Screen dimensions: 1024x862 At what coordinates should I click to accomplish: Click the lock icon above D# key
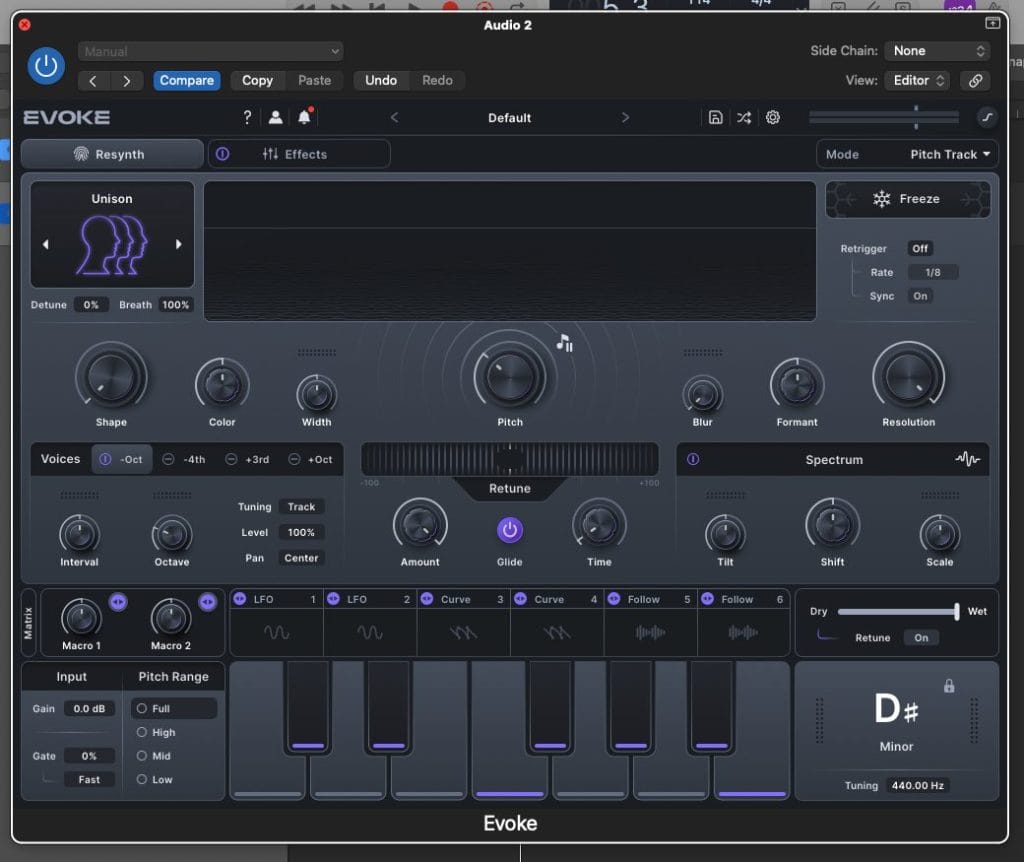click(x=948, y=686)
